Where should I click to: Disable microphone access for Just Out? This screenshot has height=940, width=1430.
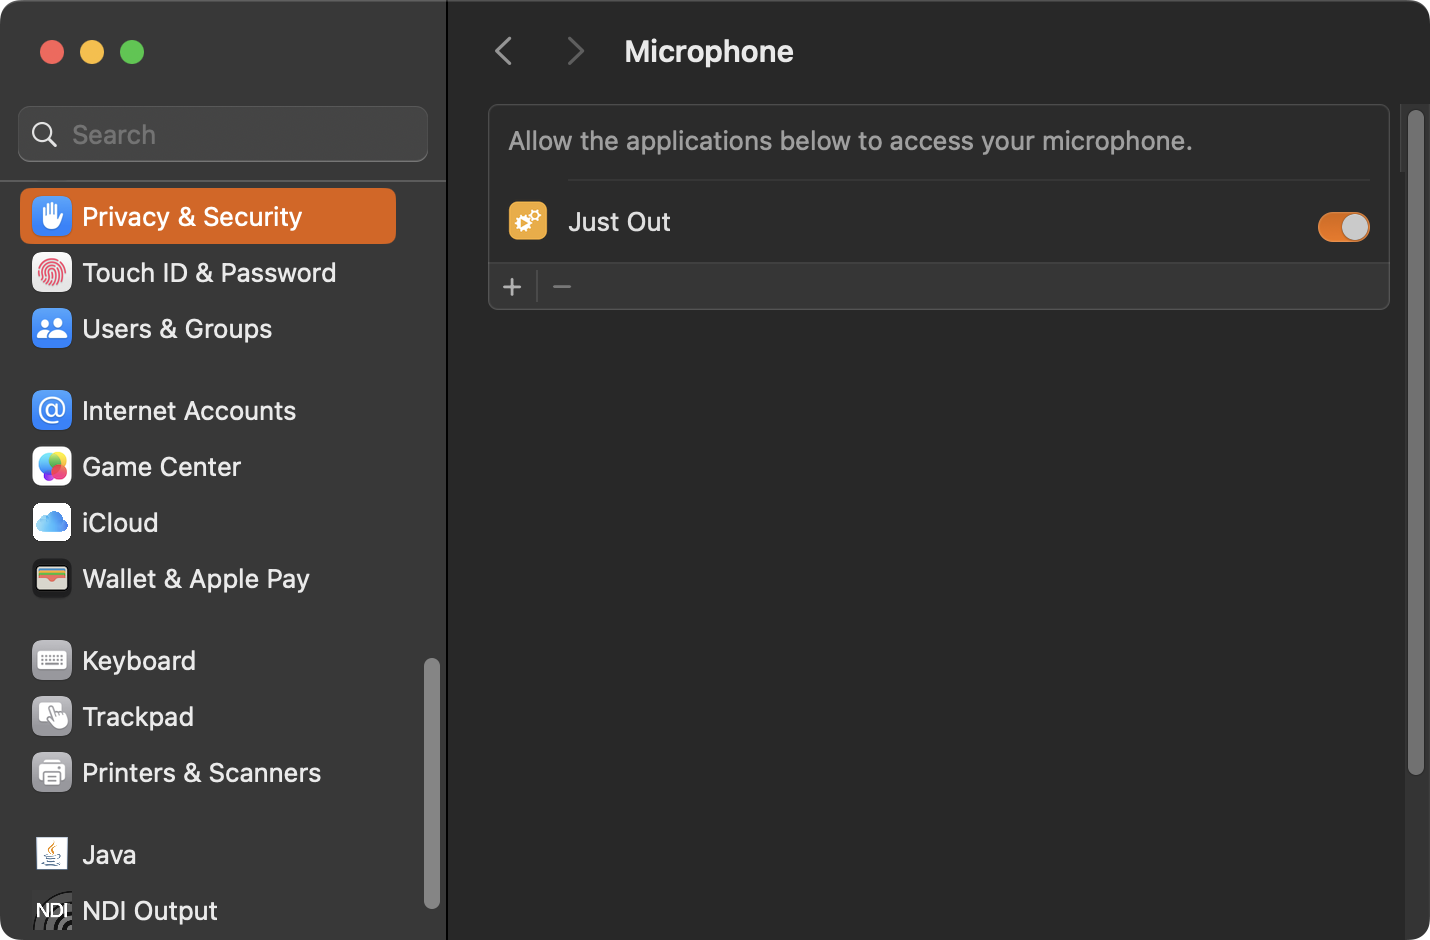click(x=1343, y=227)
